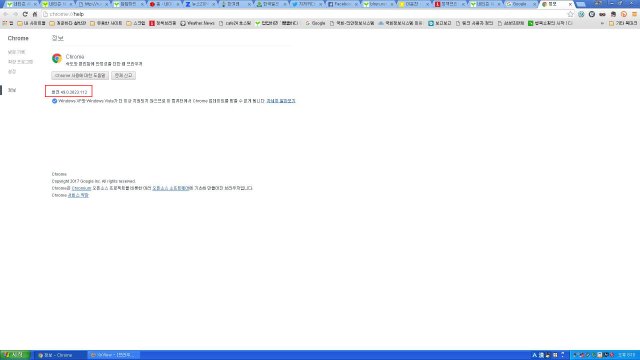Click the report an issue button
The width and height of the screenshot is (640, 360).
[x=123, y=76]
